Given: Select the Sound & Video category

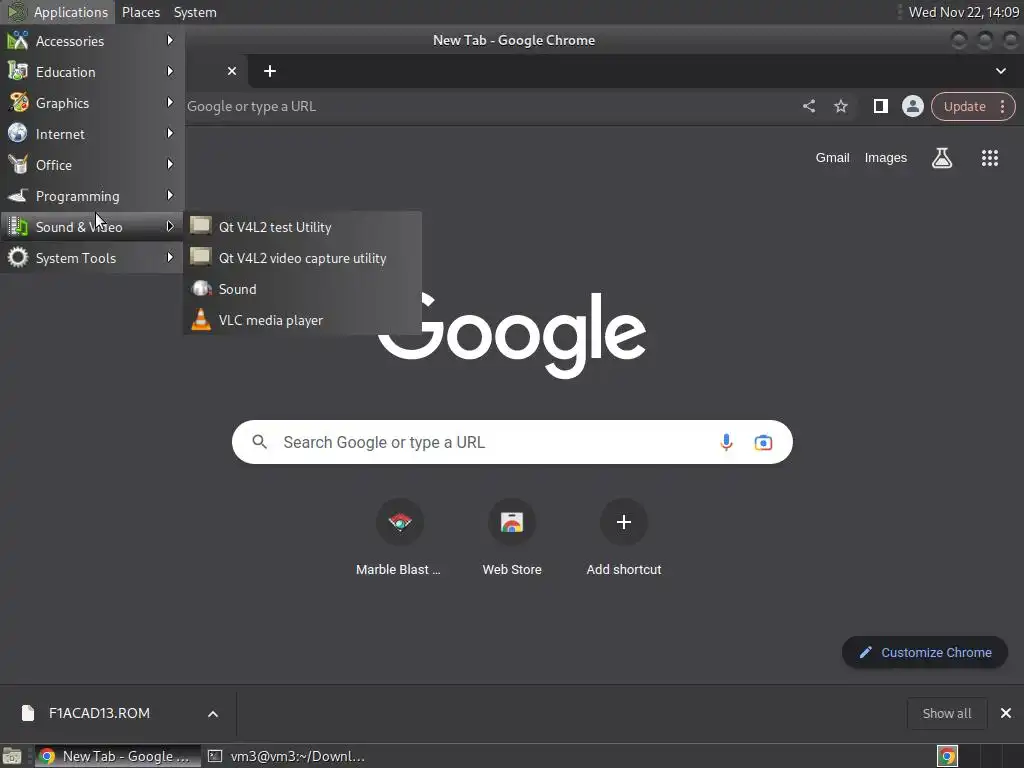Looking at the screenshot, I should (x=91, y=227).
